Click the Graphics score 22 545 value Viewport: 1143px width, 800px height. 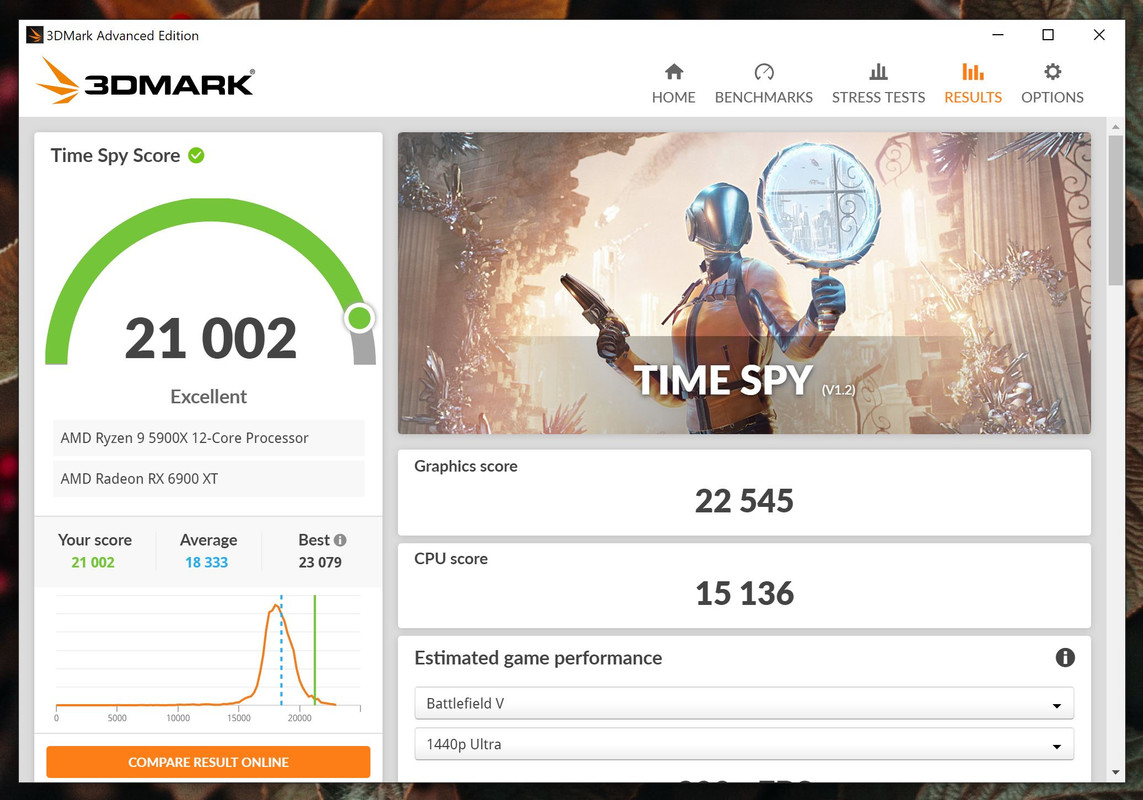[x=744, y=501]
